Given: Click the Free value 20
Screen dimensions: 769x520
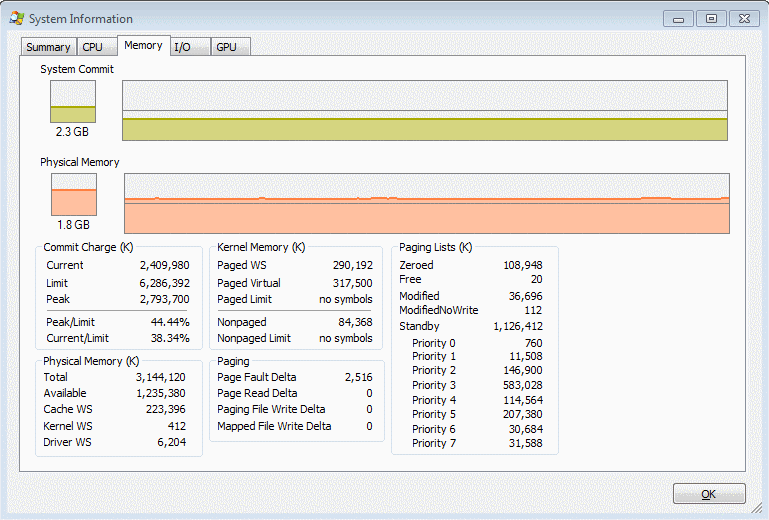Looking at the screenshot, I should point(537,280).
